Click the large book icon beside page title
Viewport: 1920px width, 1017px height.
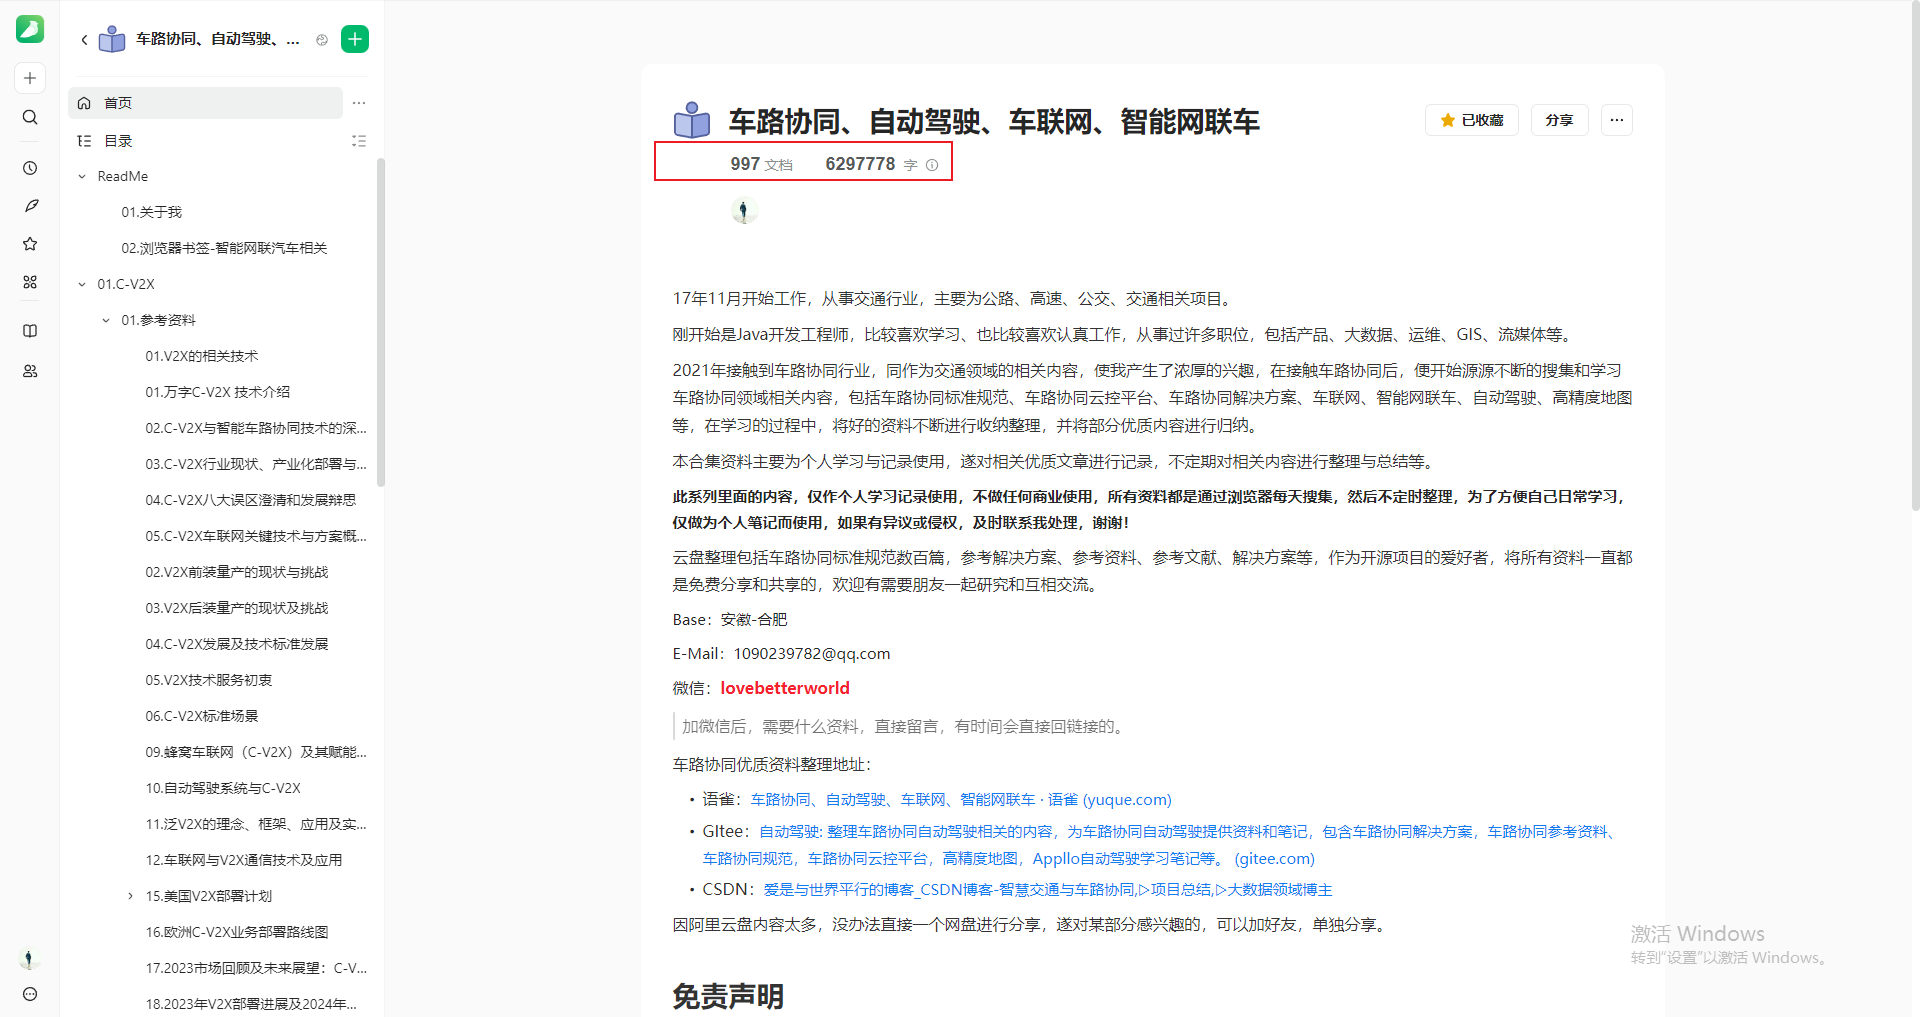692,121
